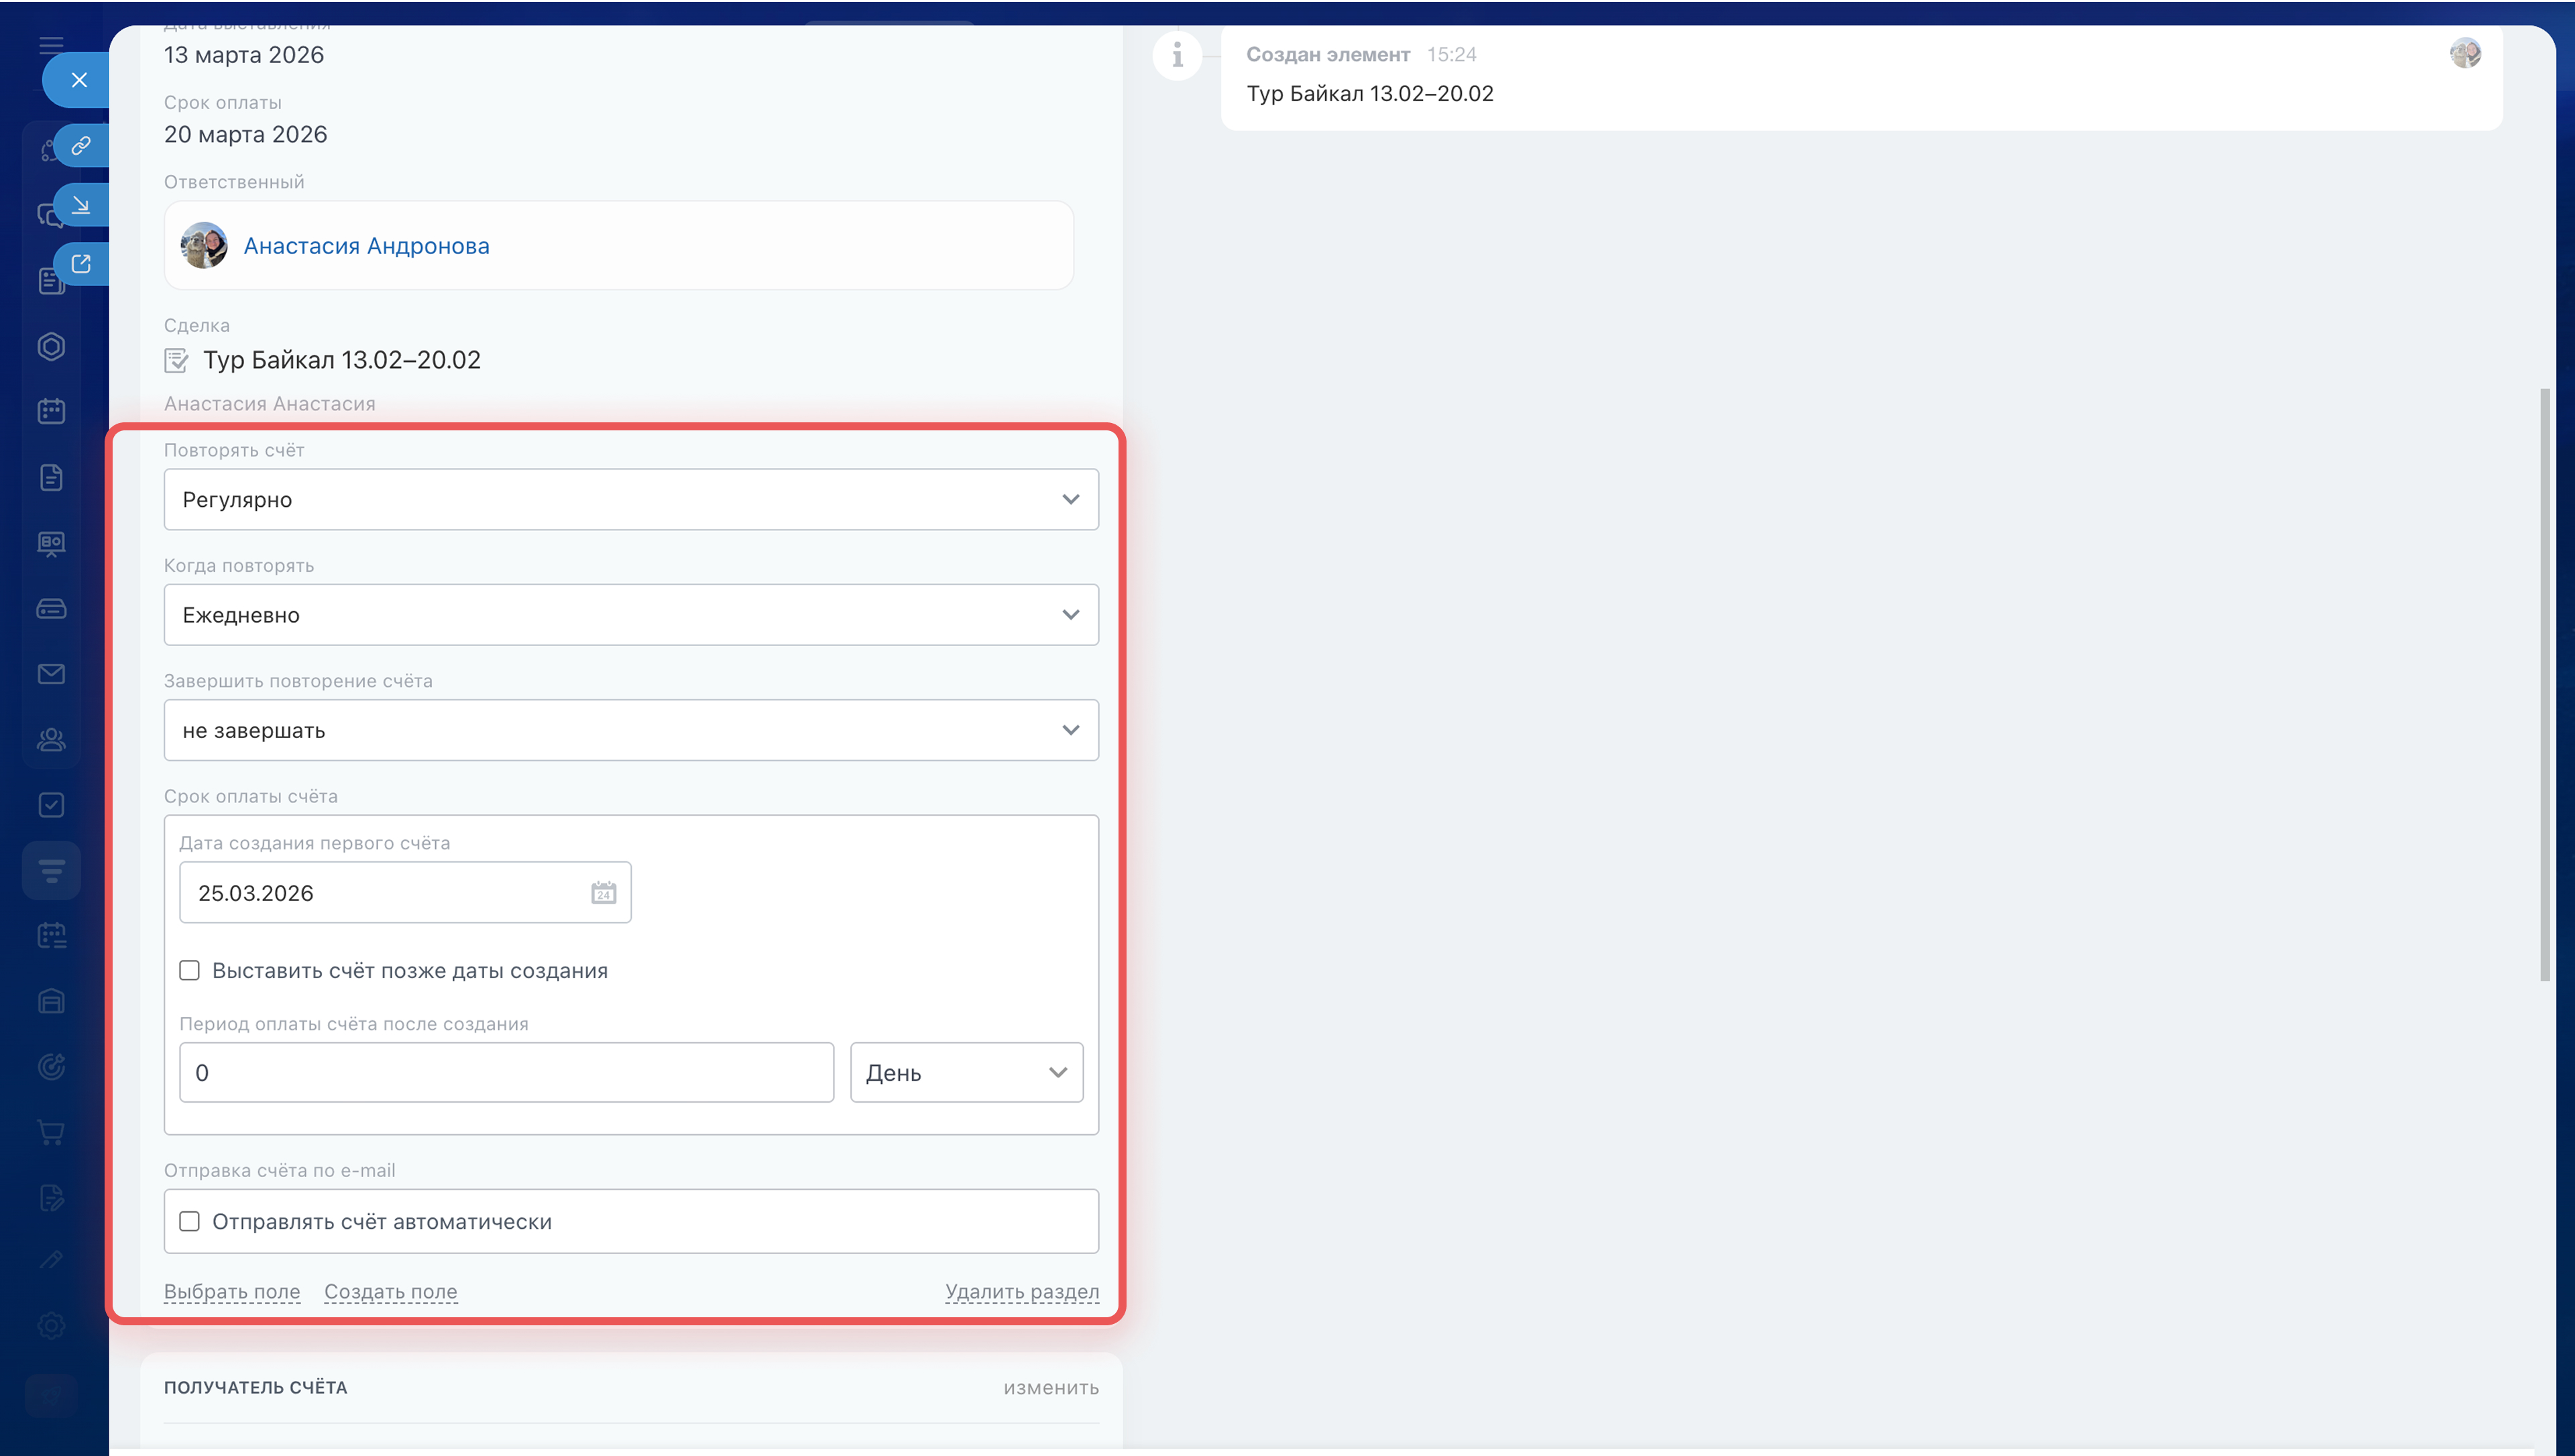Click the shopping cart sidebar icon
2575x1456 pixels.
51,1132
